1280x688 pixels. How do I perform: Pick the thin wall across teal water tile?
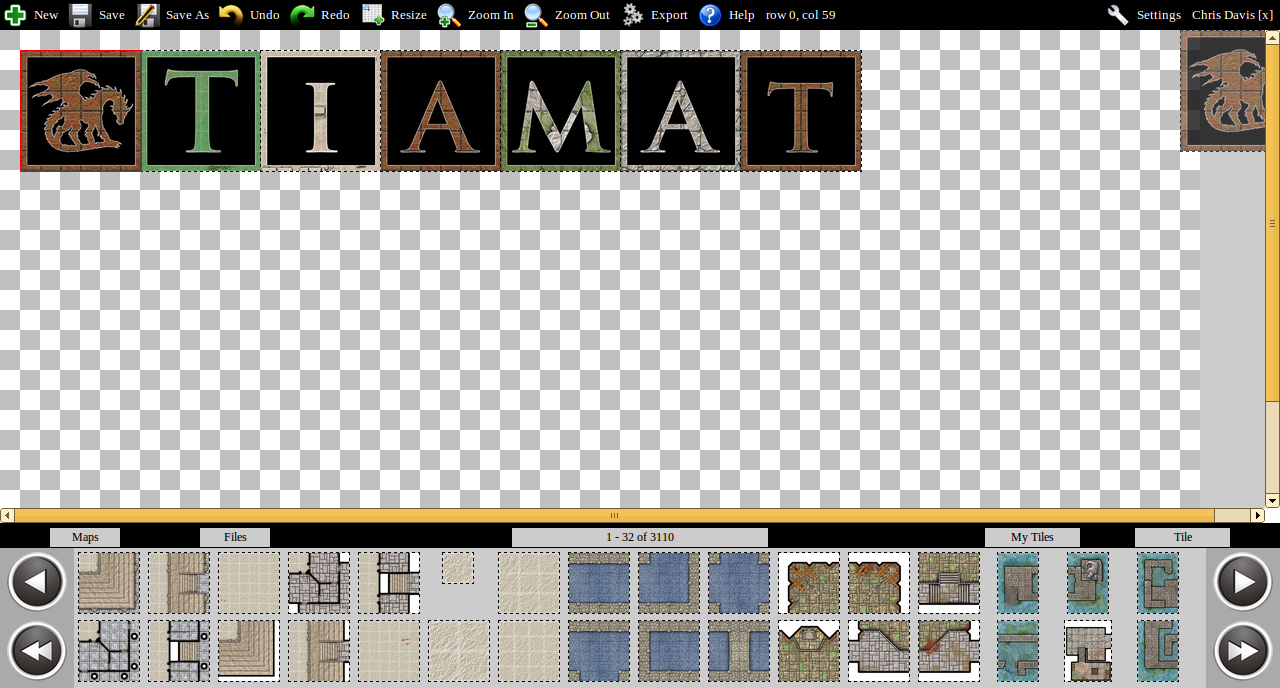(1018, 651)
